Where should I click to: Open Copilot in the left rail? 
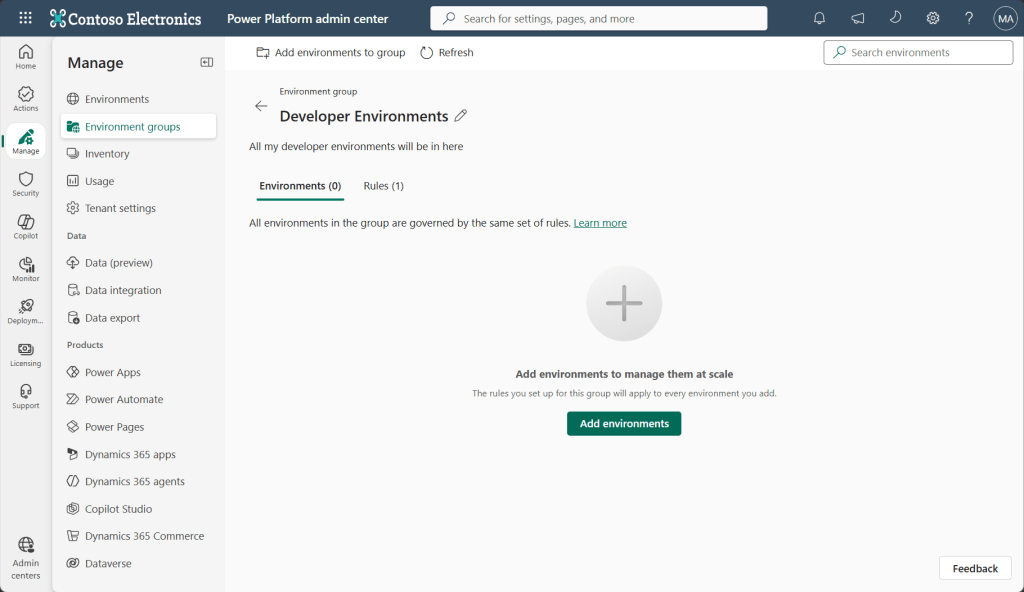[25, 227]
